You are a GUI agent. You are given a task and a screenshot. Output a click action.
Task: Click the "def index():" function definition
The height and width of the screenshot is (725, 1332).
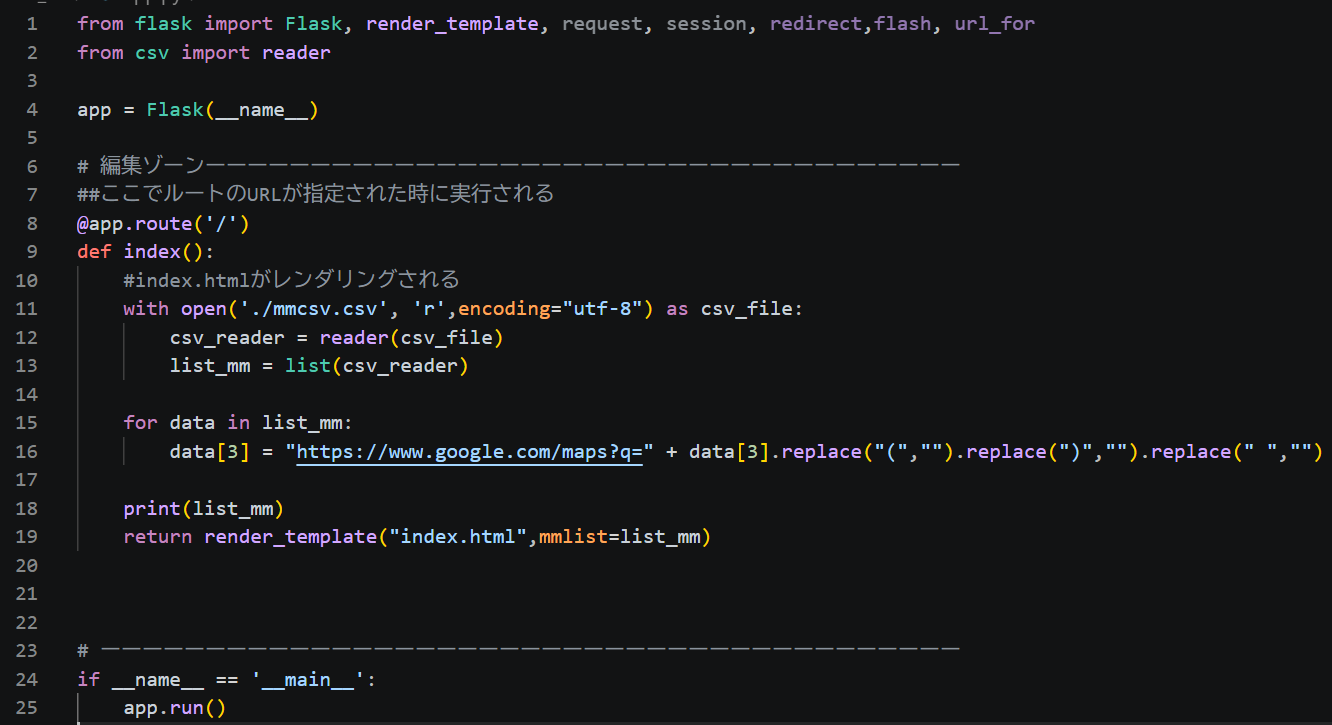point(146,251)
